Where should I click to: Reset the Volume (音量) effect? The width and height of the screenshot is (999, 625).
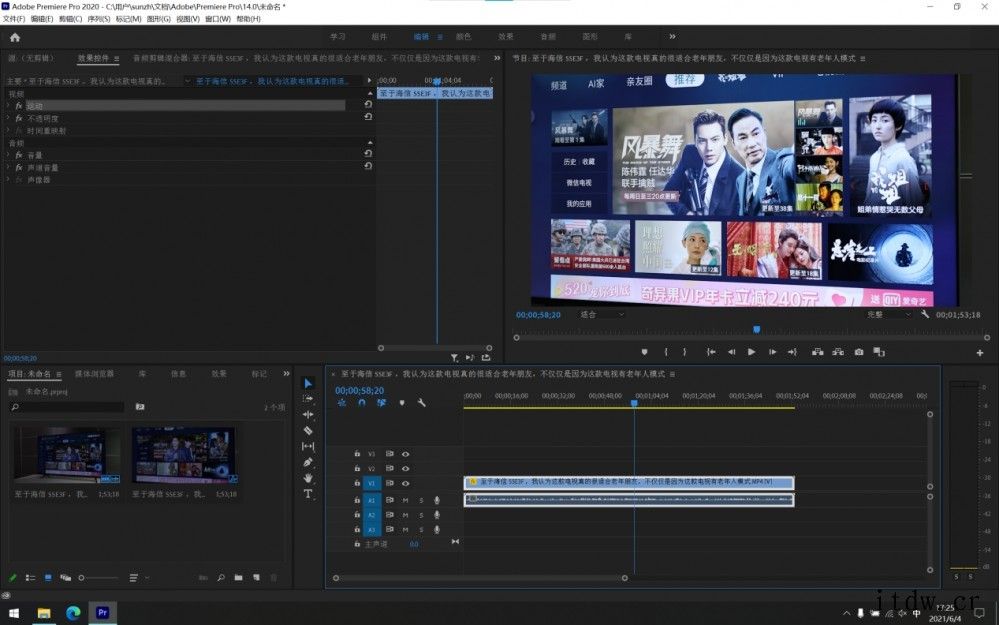pyautogui.click(x=368, y=154)
